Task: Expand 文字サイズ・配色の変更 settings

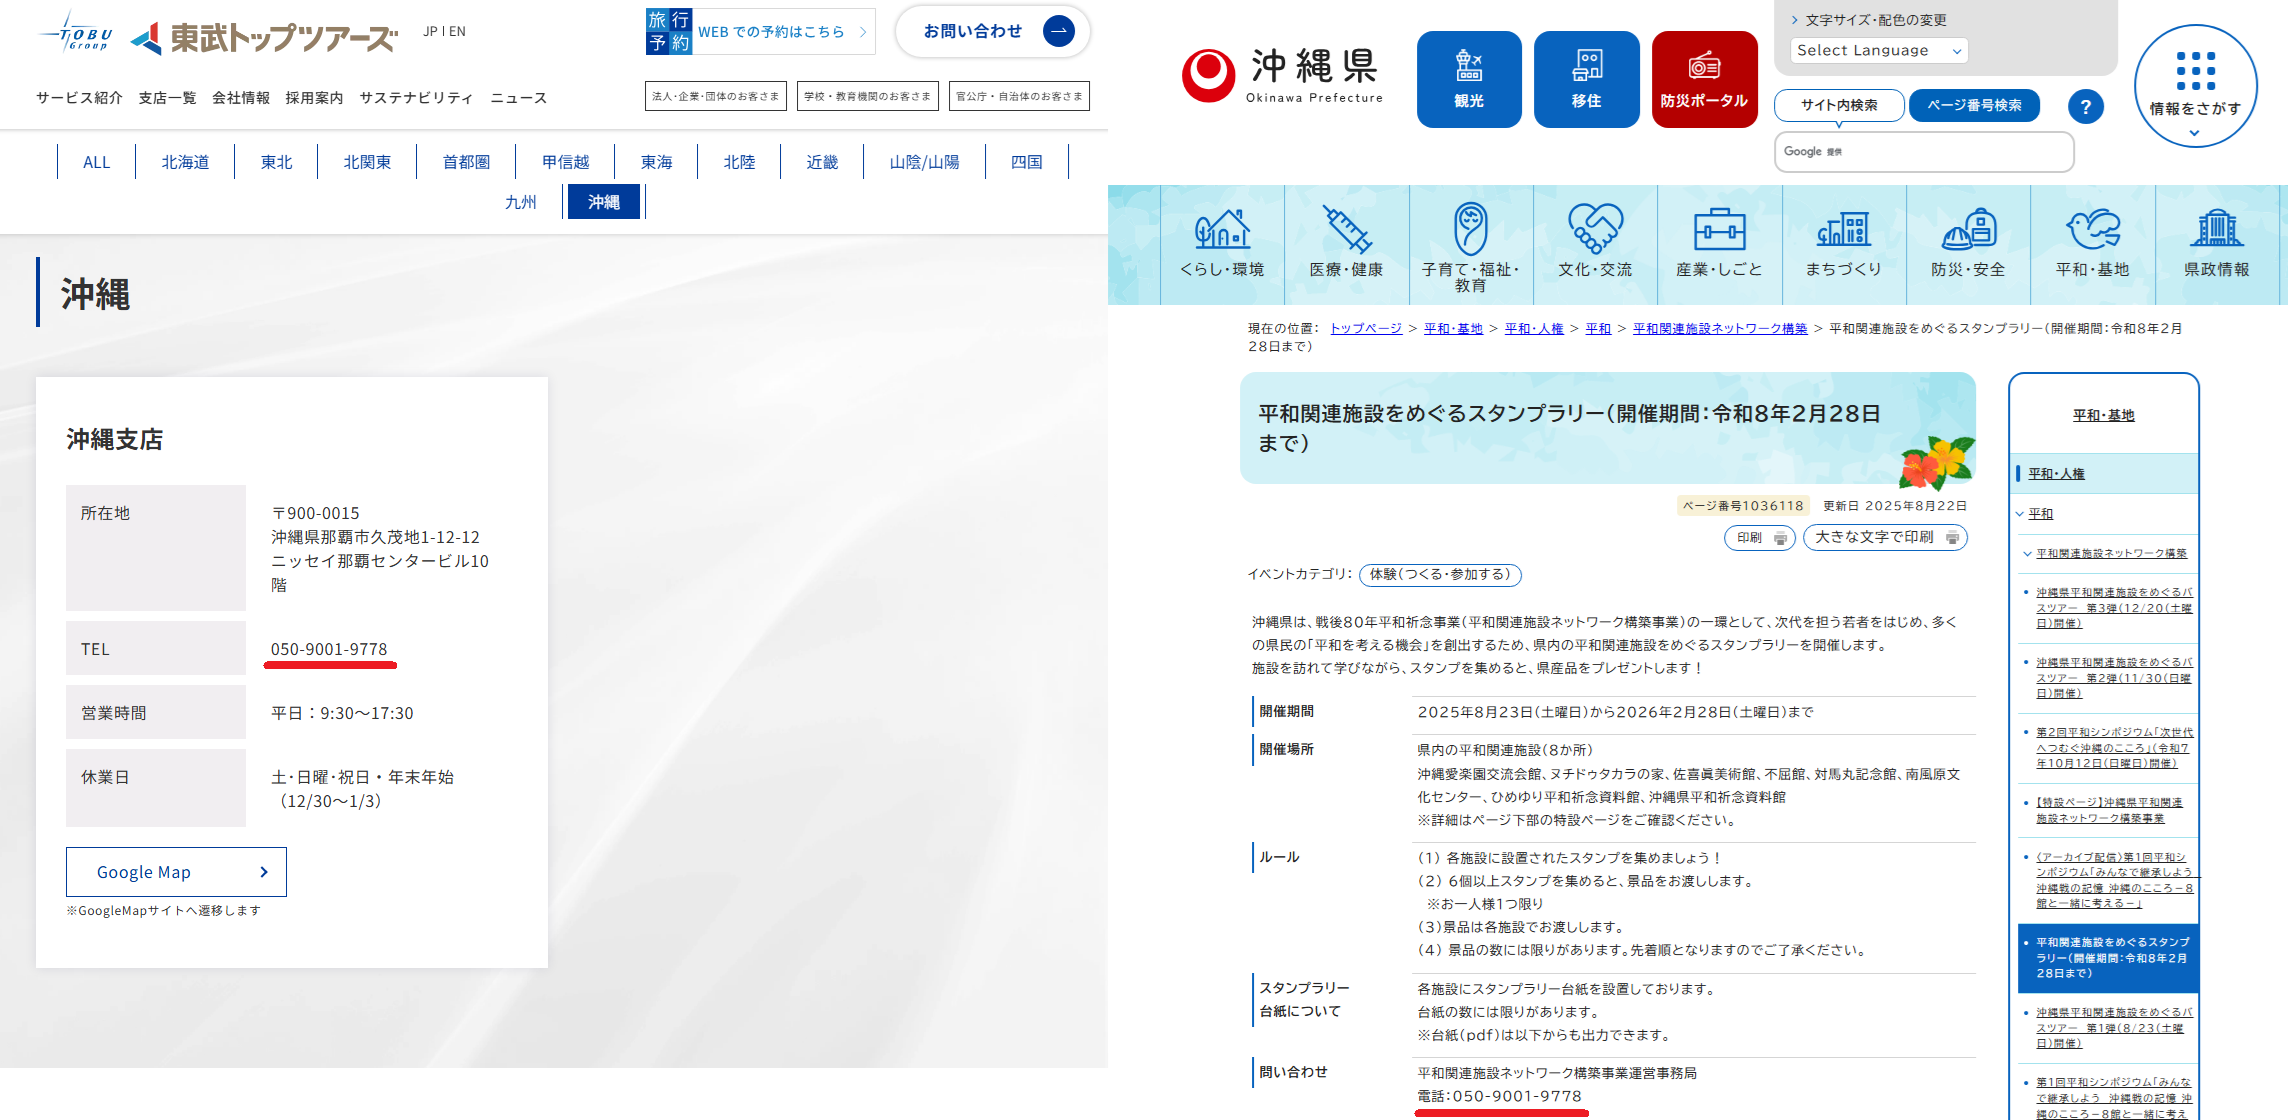Action: [x=1868, y=20]
